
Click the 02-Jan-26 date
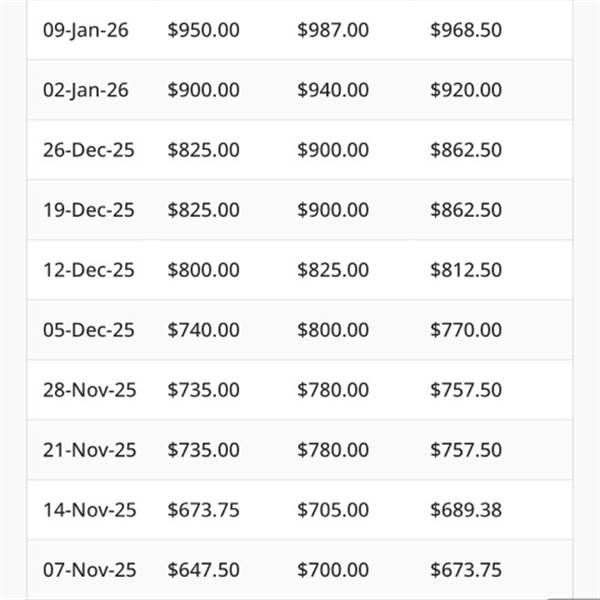86,90
